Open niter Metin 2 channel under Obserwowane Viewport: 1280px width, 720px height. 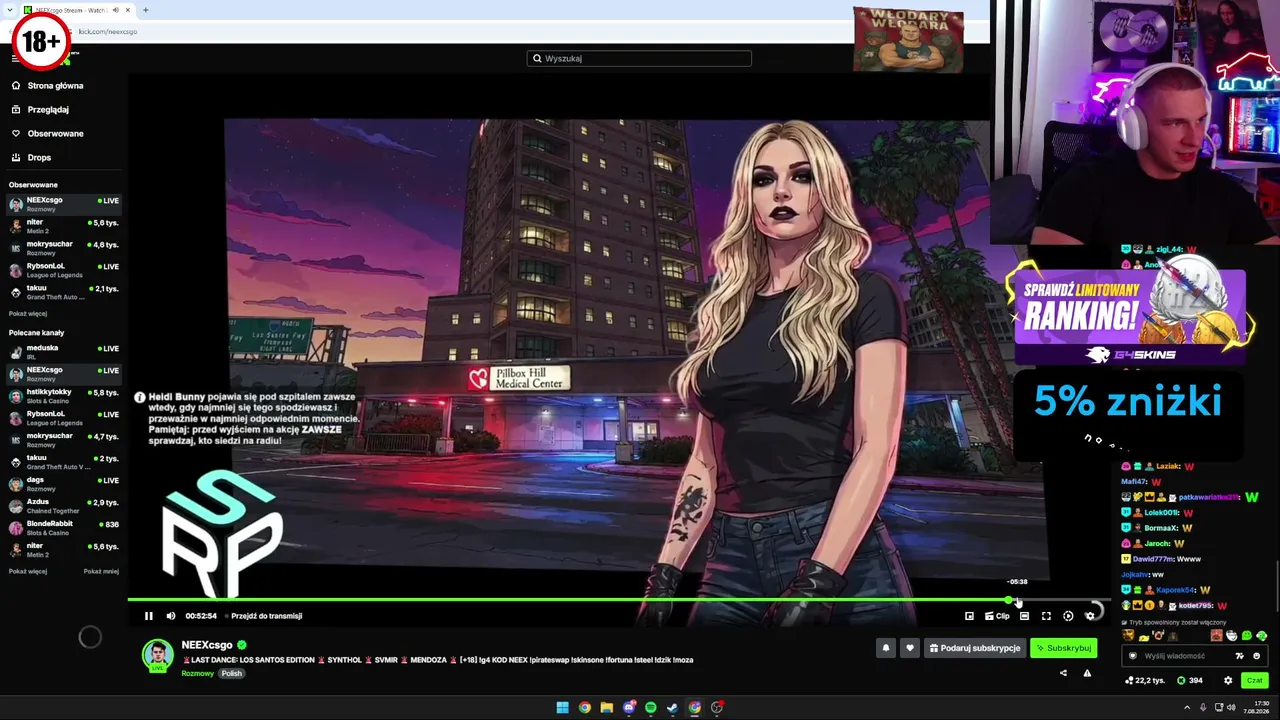click(64, 226)
